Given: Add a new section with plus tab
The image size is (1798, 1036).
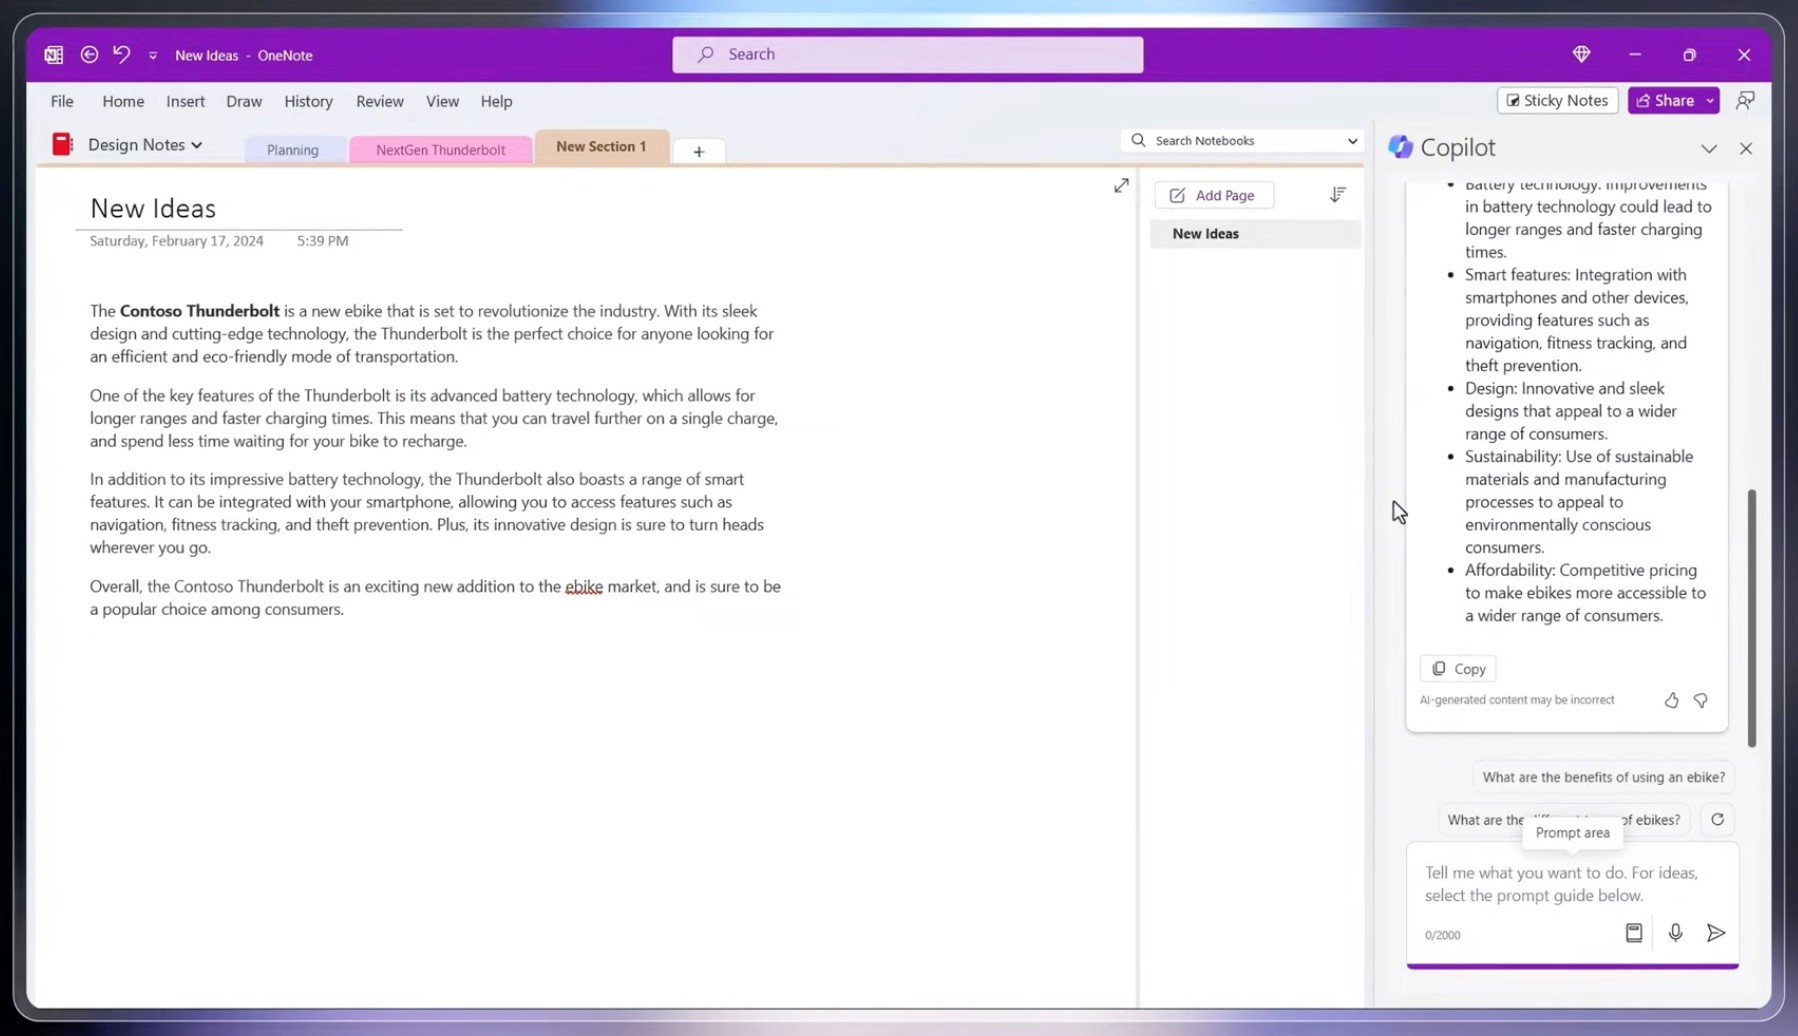Looking at the screenshot, I should pyautogui.click(x=699, y=151).
